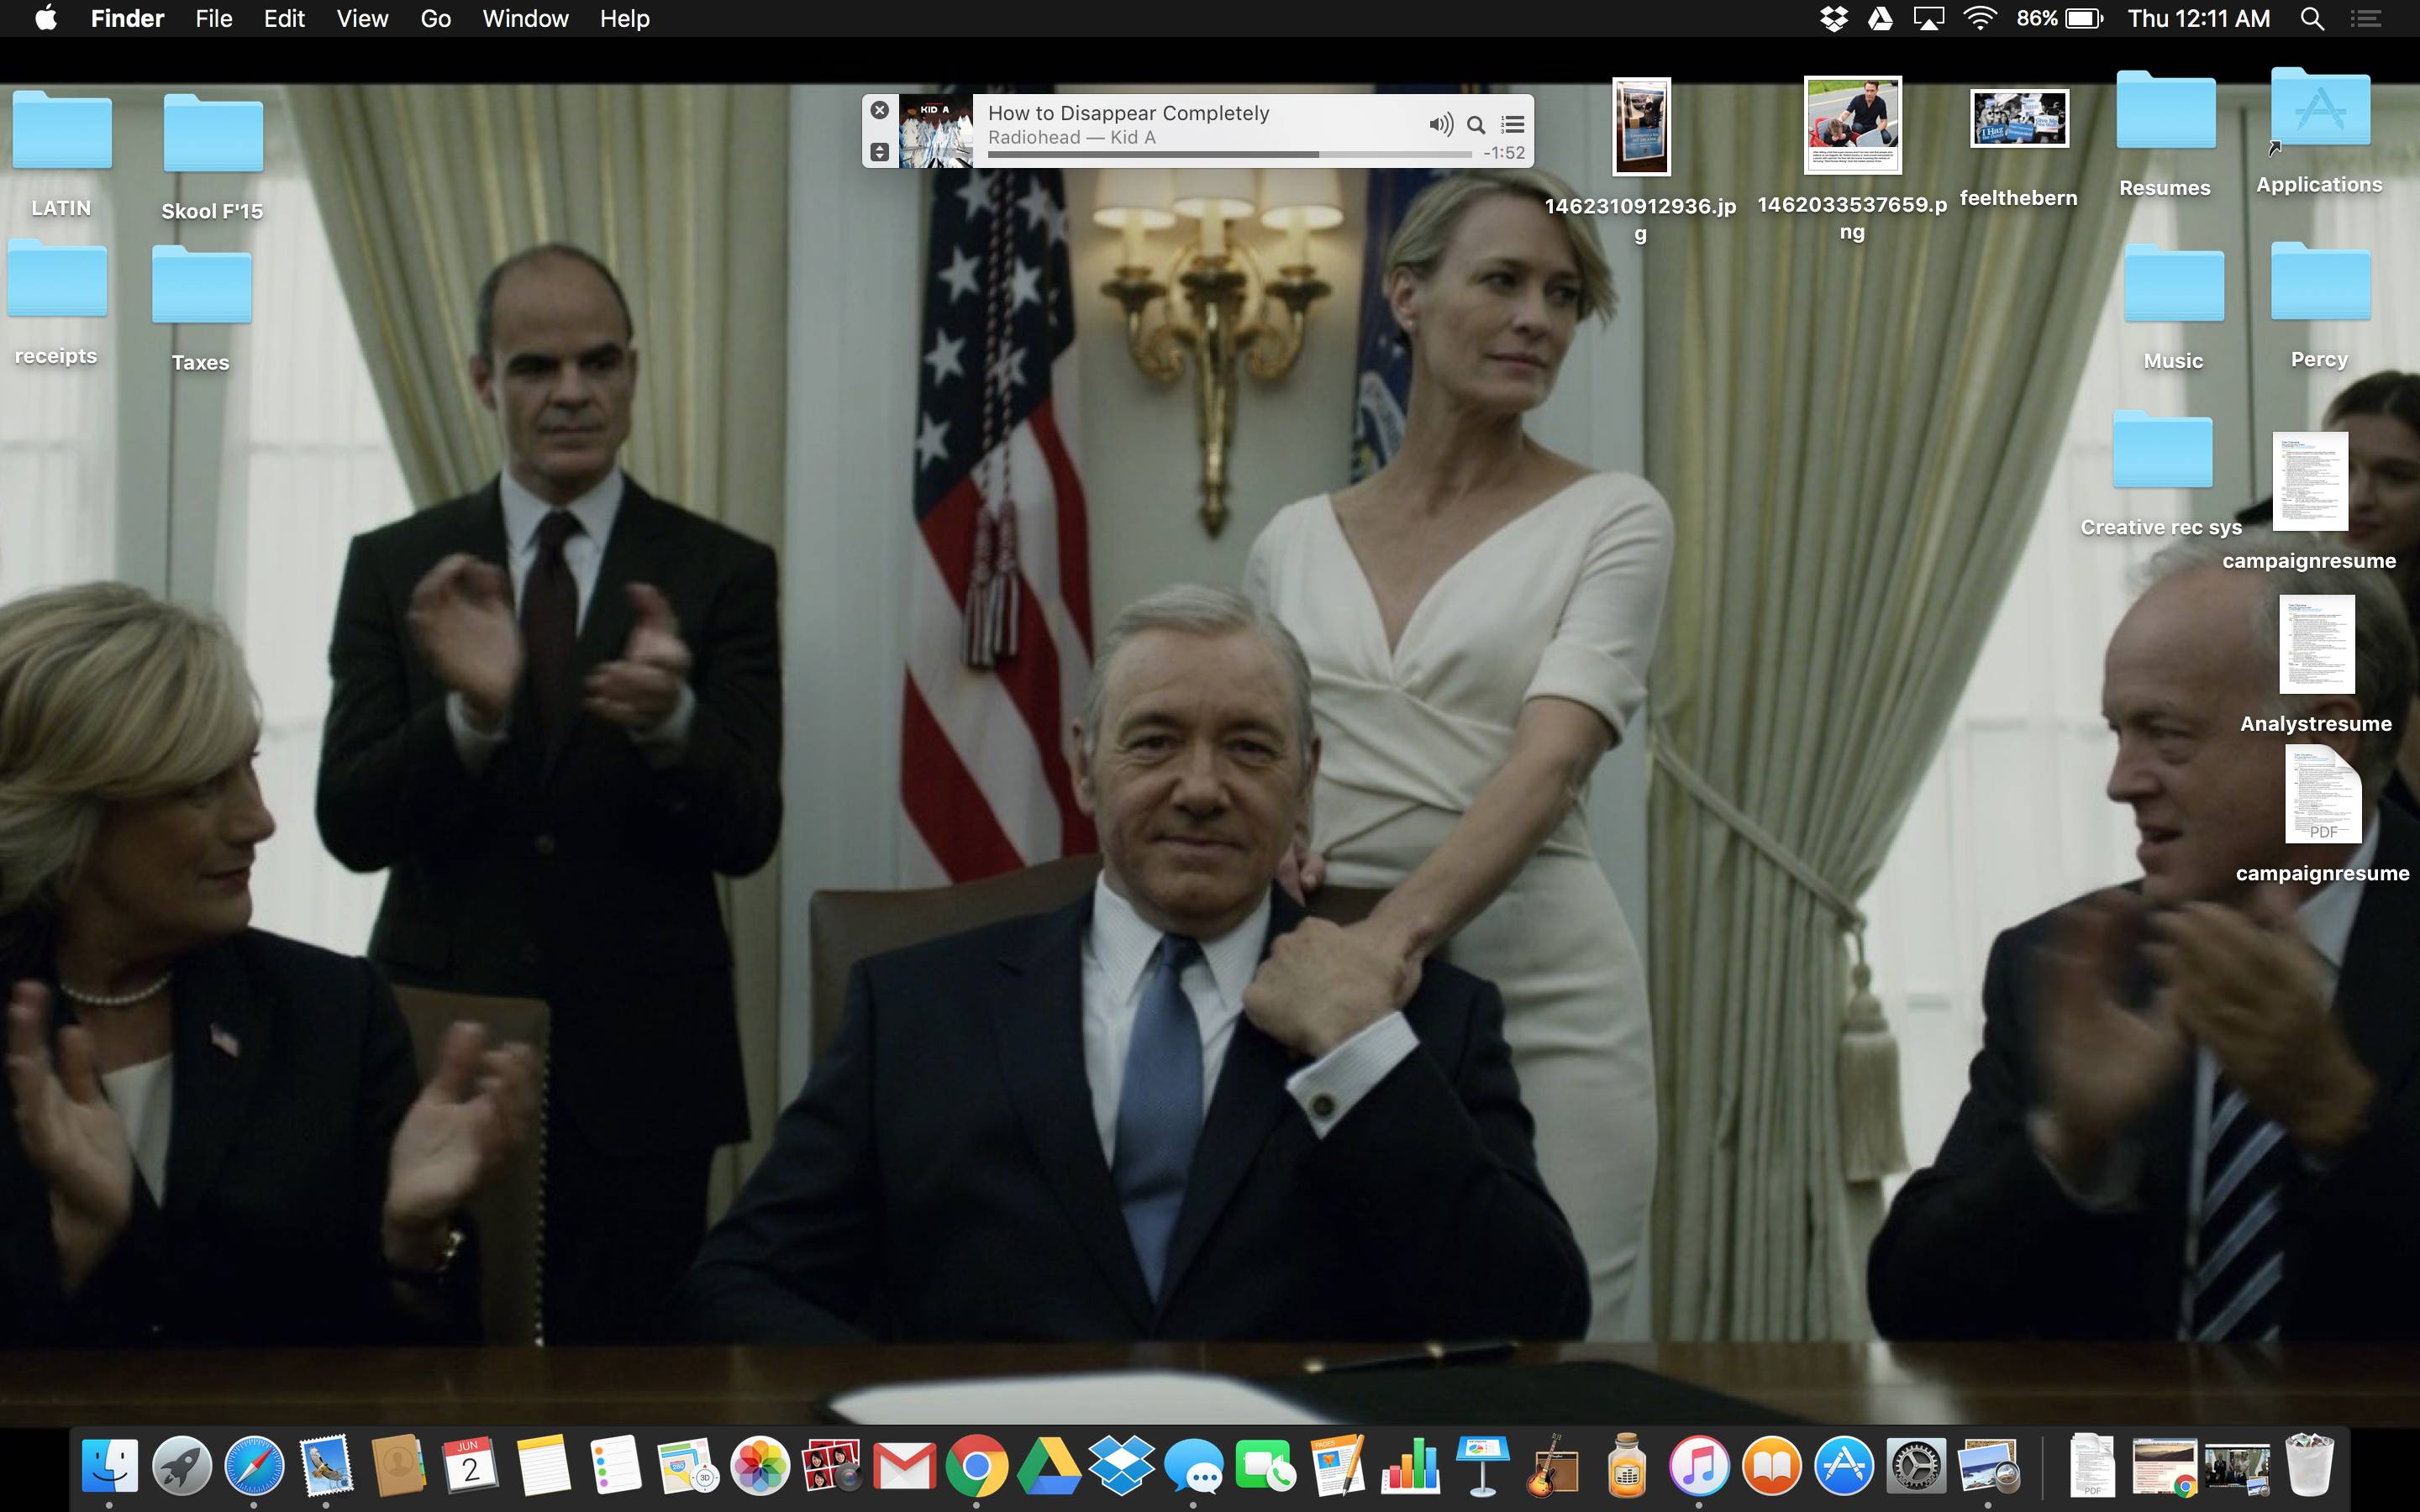Seek within the song progress bar
The width and height of the screenshot is (2420, 1512).
click(1229, 154)
